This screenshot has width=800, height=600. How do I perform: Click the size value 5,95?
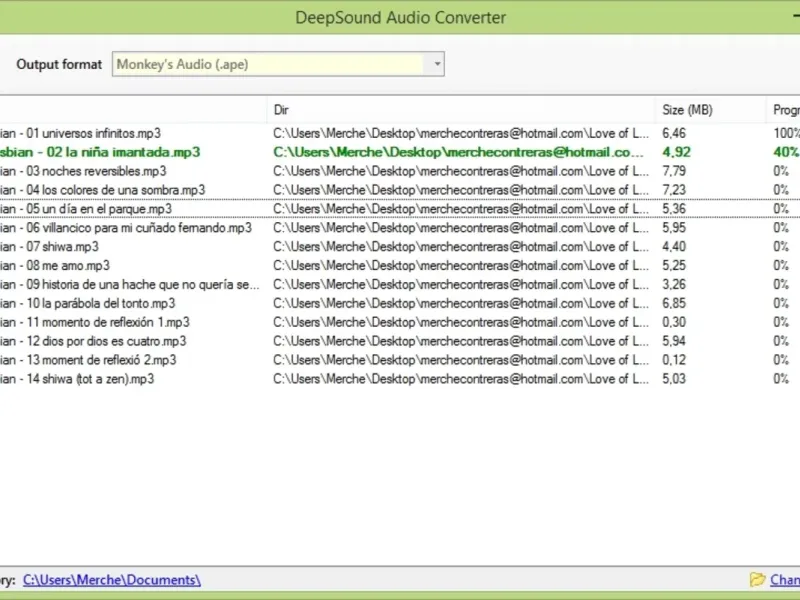(674, 228)
